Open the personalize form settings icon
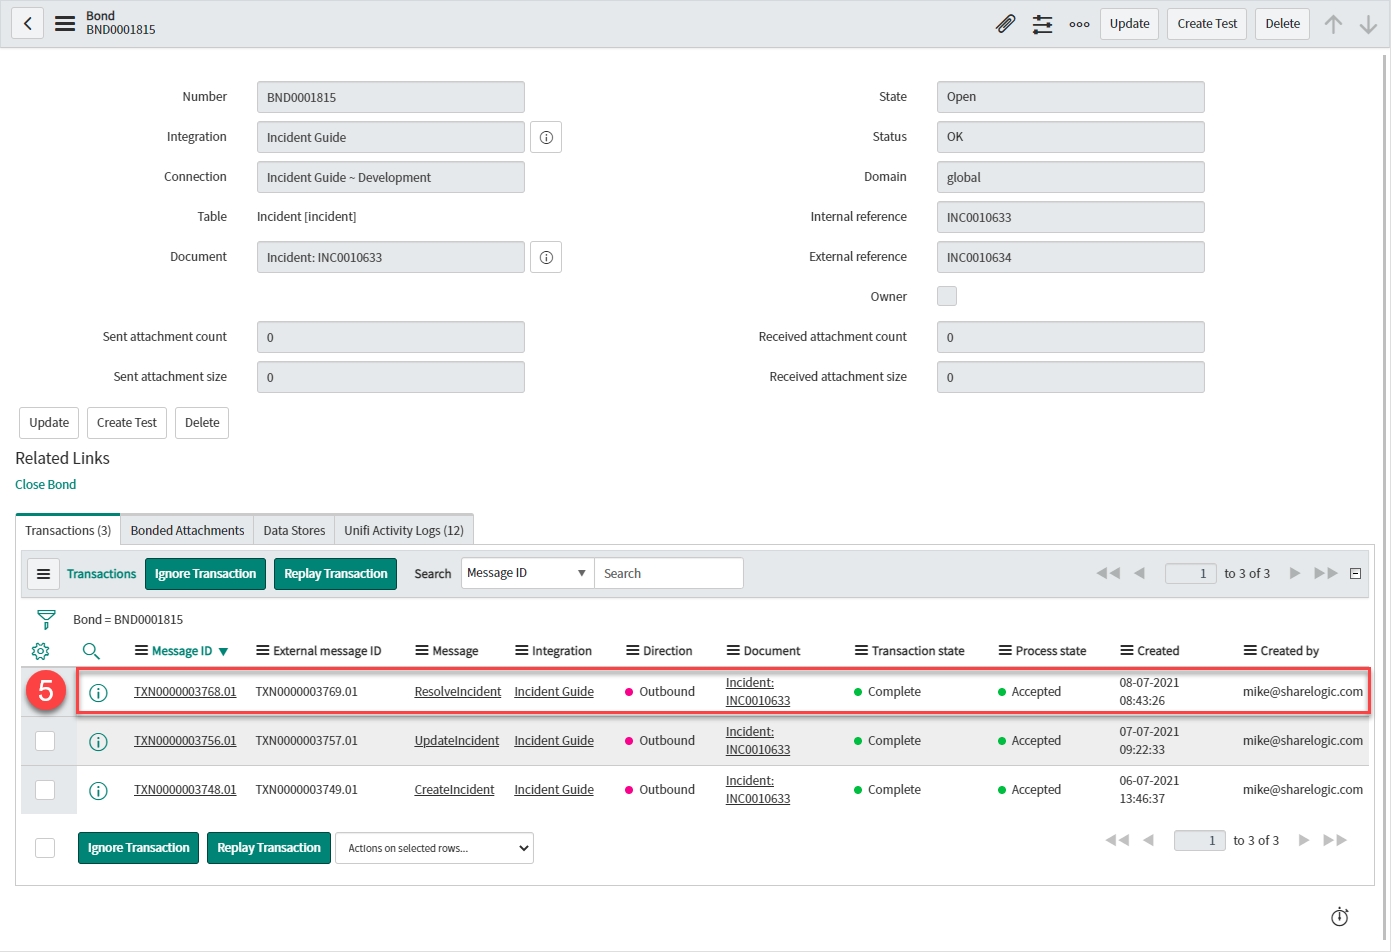The height and width of the screenshot is (952, 1391). coord(1042,24)
